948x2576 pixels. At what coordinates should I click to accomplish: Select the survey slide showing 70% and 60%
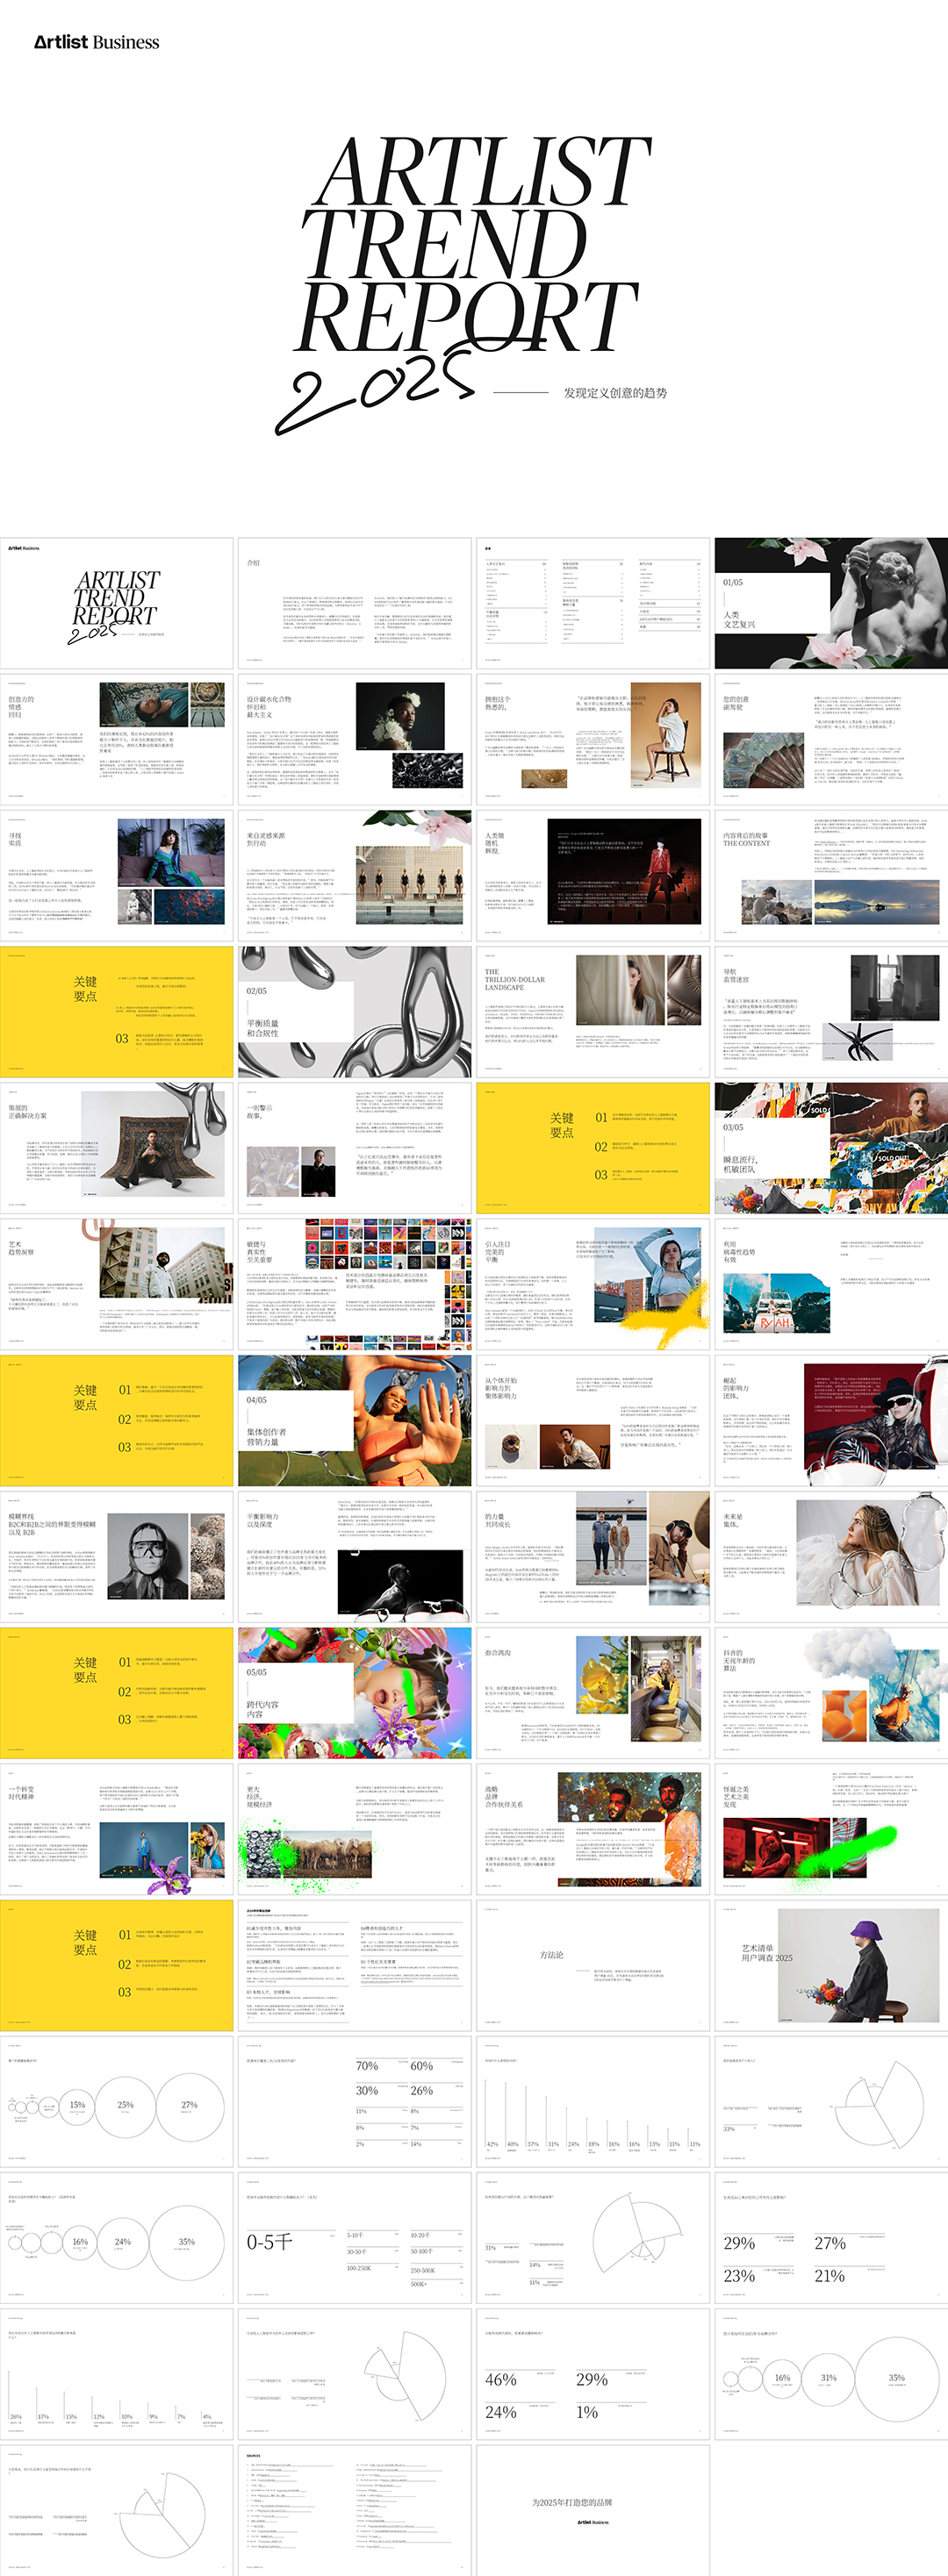point(355,2102)
